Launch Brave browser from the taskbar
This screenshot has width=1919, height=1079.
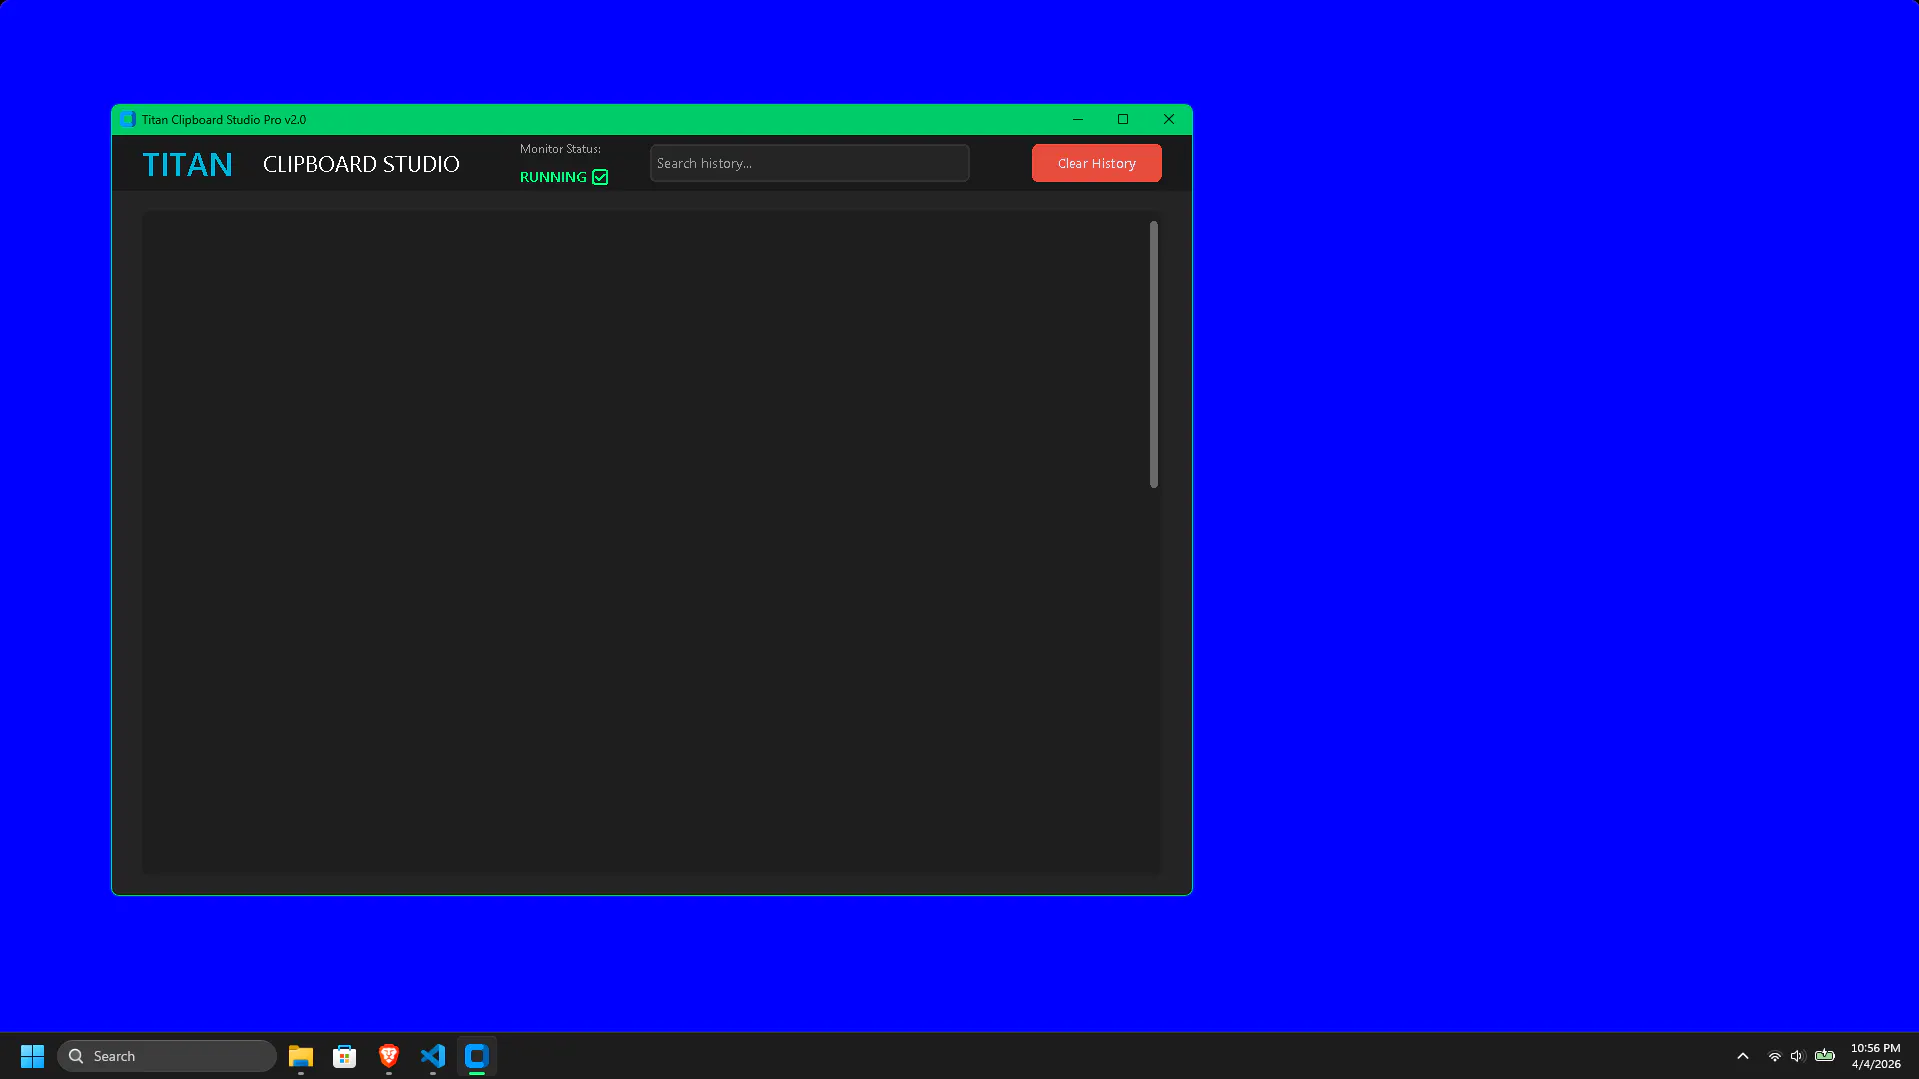389,1056
